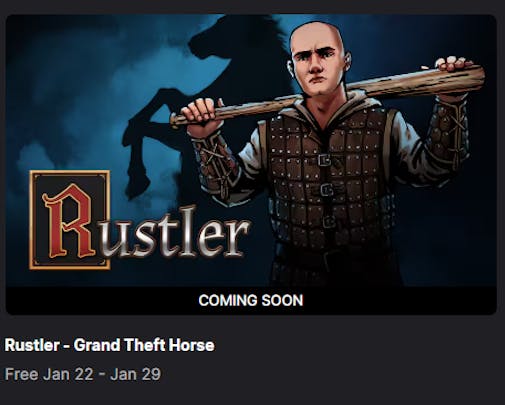Click the COMING SOON banner

pyautogui.click(x=251, y=300)
